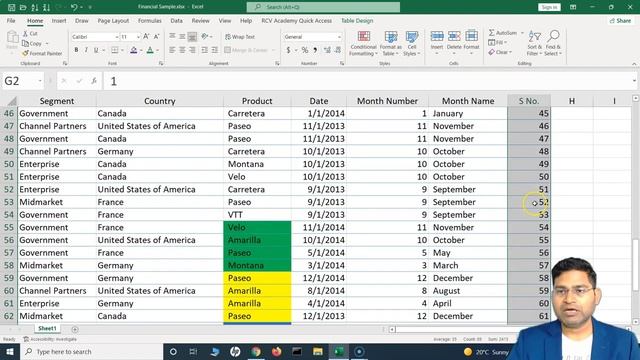The height and width of the screenshot is (360, 640).
Task: Select green cell containing Velo
Action: [257, 227]
